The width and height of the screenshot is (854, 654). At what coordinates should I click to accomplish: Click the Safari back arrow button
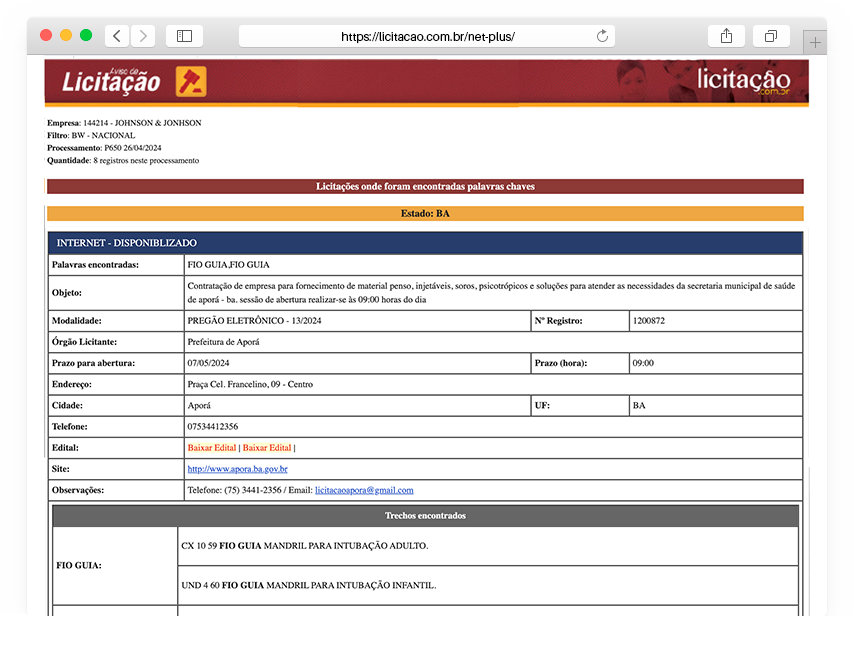117,36
